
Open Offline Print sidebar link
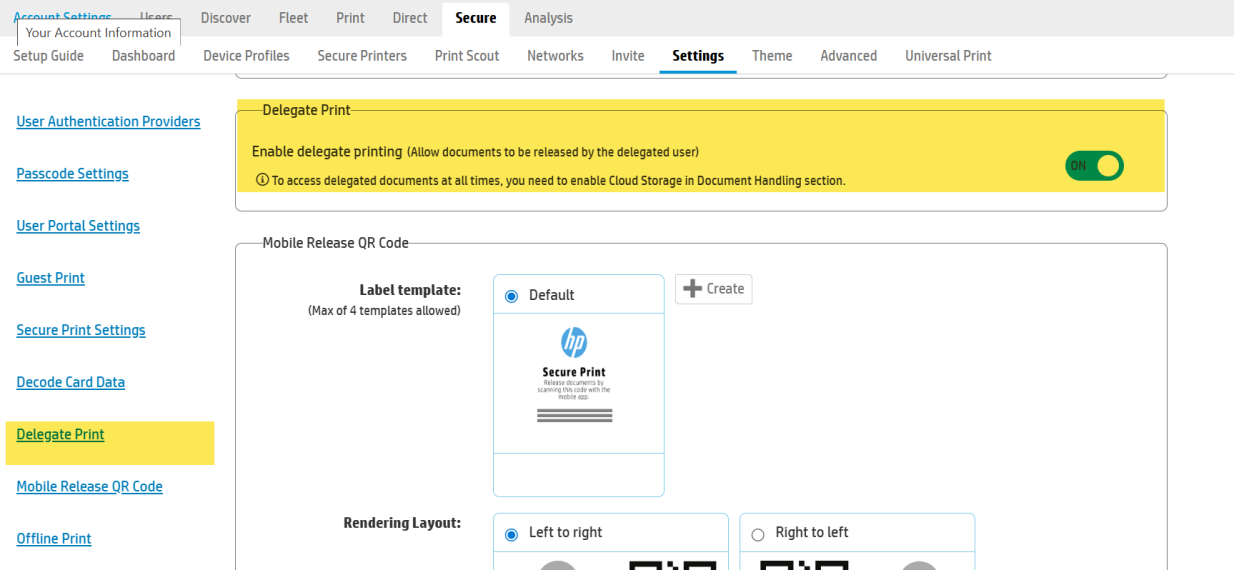click(x=54, y=539)
